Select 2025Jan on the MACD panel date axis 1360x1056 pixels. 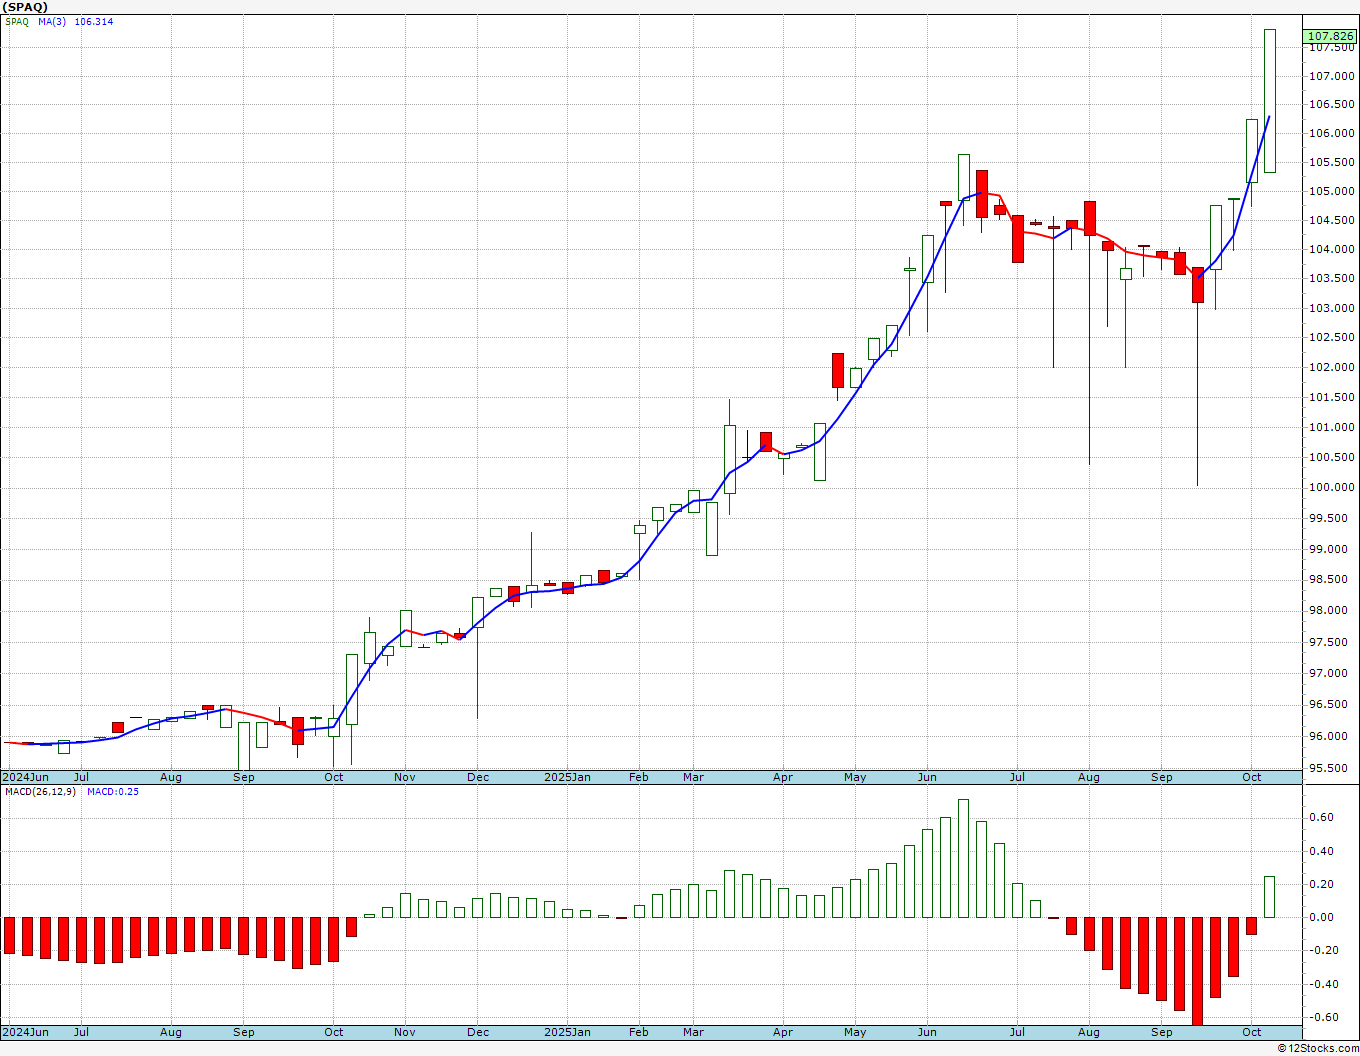(567, 1032)
